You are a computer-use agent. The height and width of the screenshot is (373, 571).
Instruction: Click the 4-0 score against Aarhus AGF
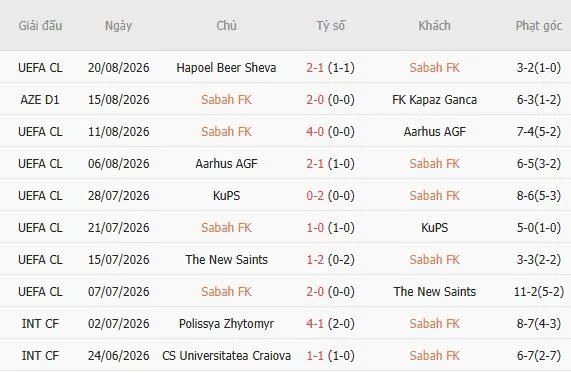315,131
